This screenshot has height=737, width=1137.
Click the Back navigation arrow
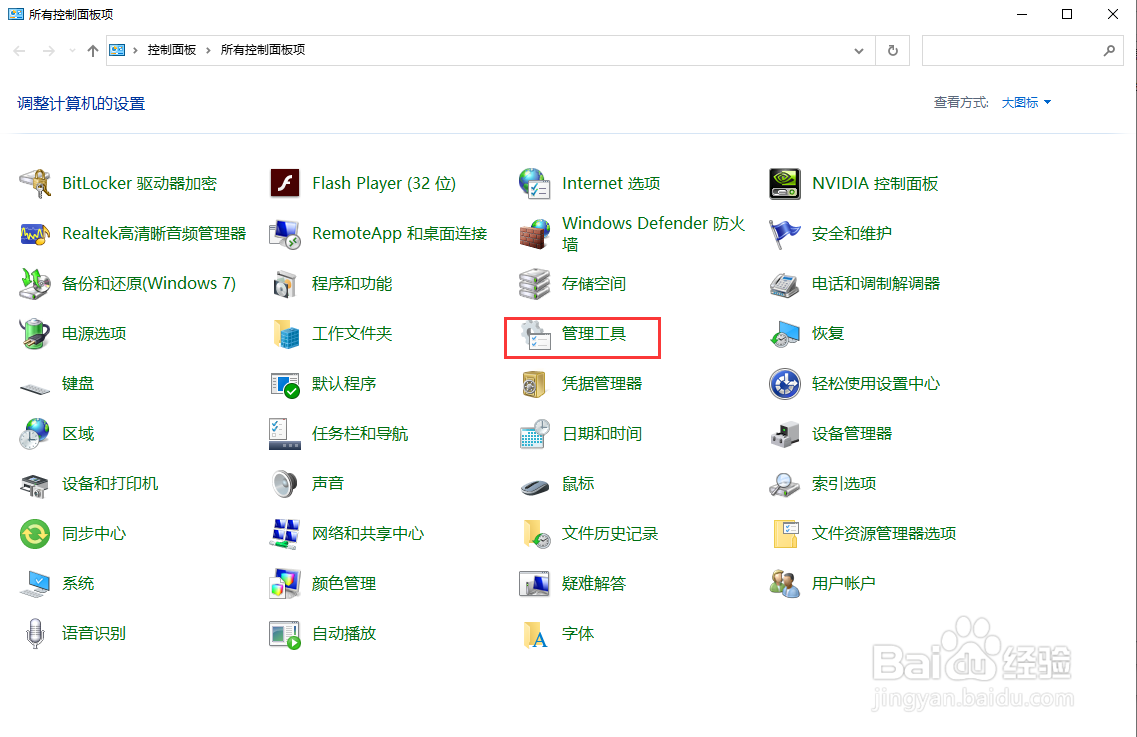pos(20,51)
